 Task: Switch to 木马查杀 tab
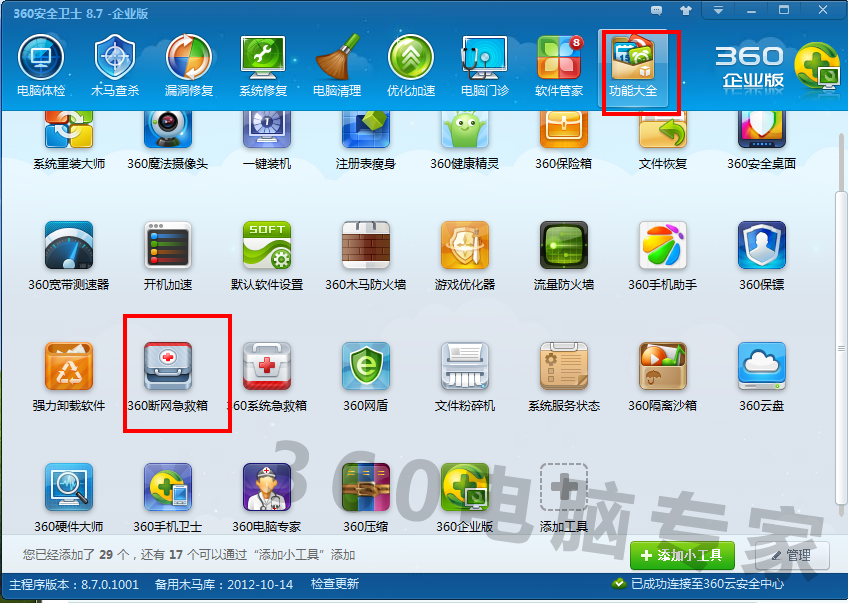pyautogui.click(x=115, y=66)
